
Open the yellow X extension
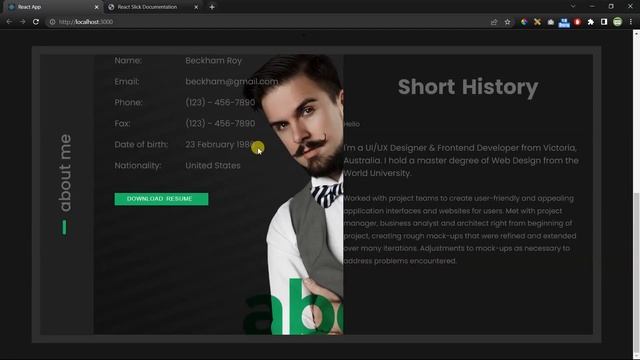point(537,22)
